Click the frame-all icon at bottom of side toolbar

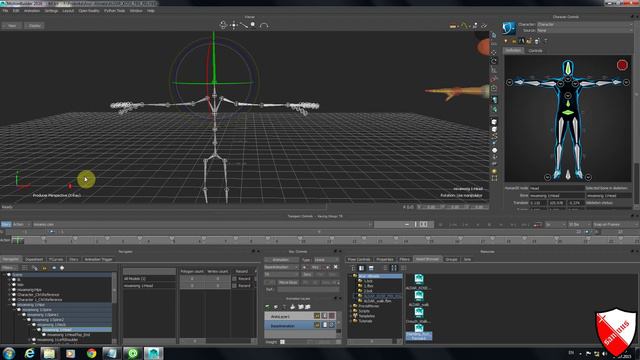(x=494, y=178)
